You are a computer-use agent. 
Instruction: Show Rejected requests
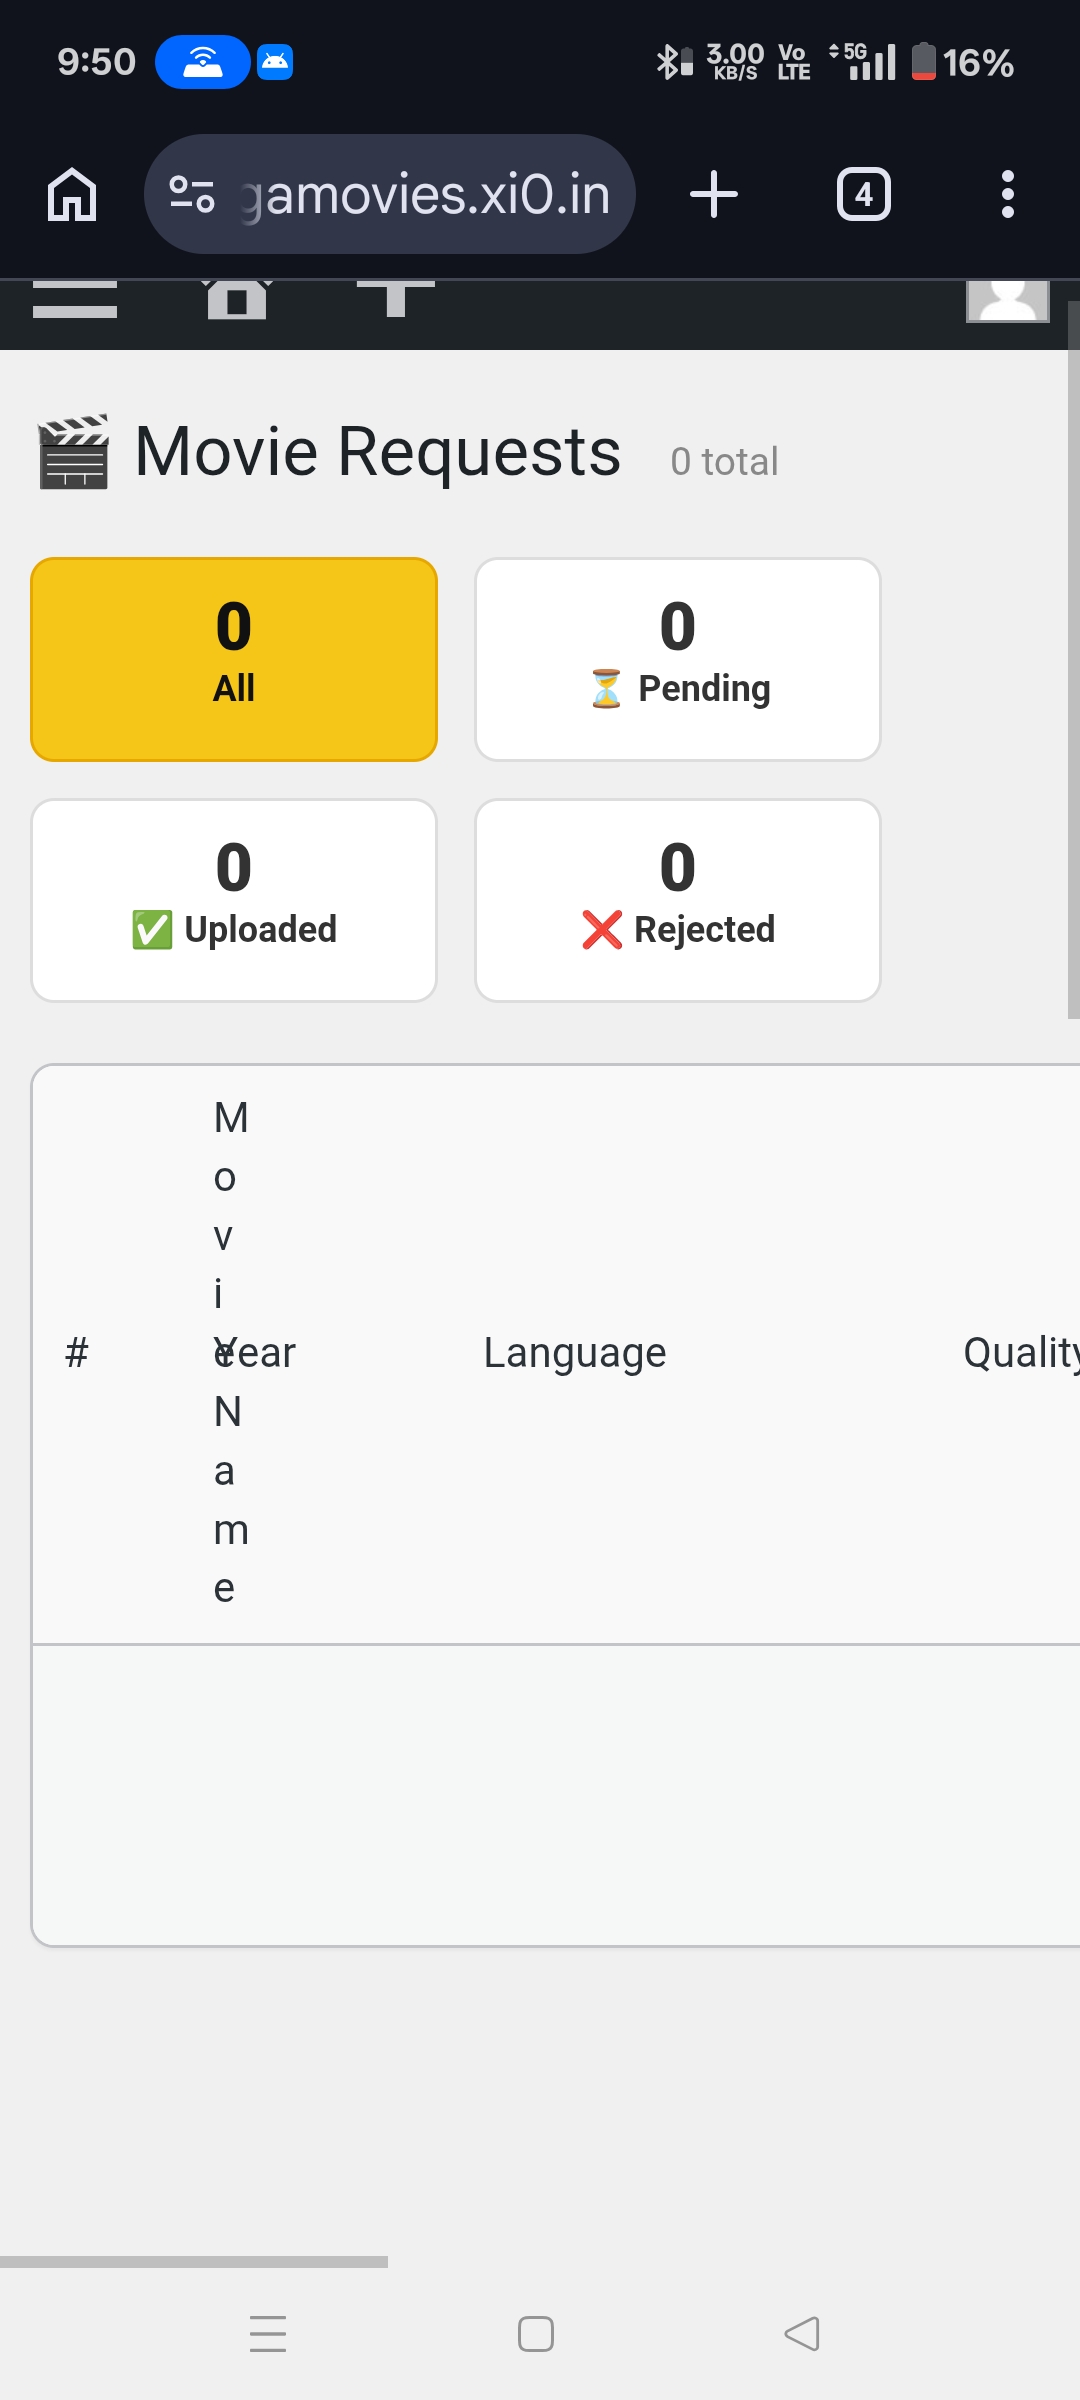tap(678, 900)
